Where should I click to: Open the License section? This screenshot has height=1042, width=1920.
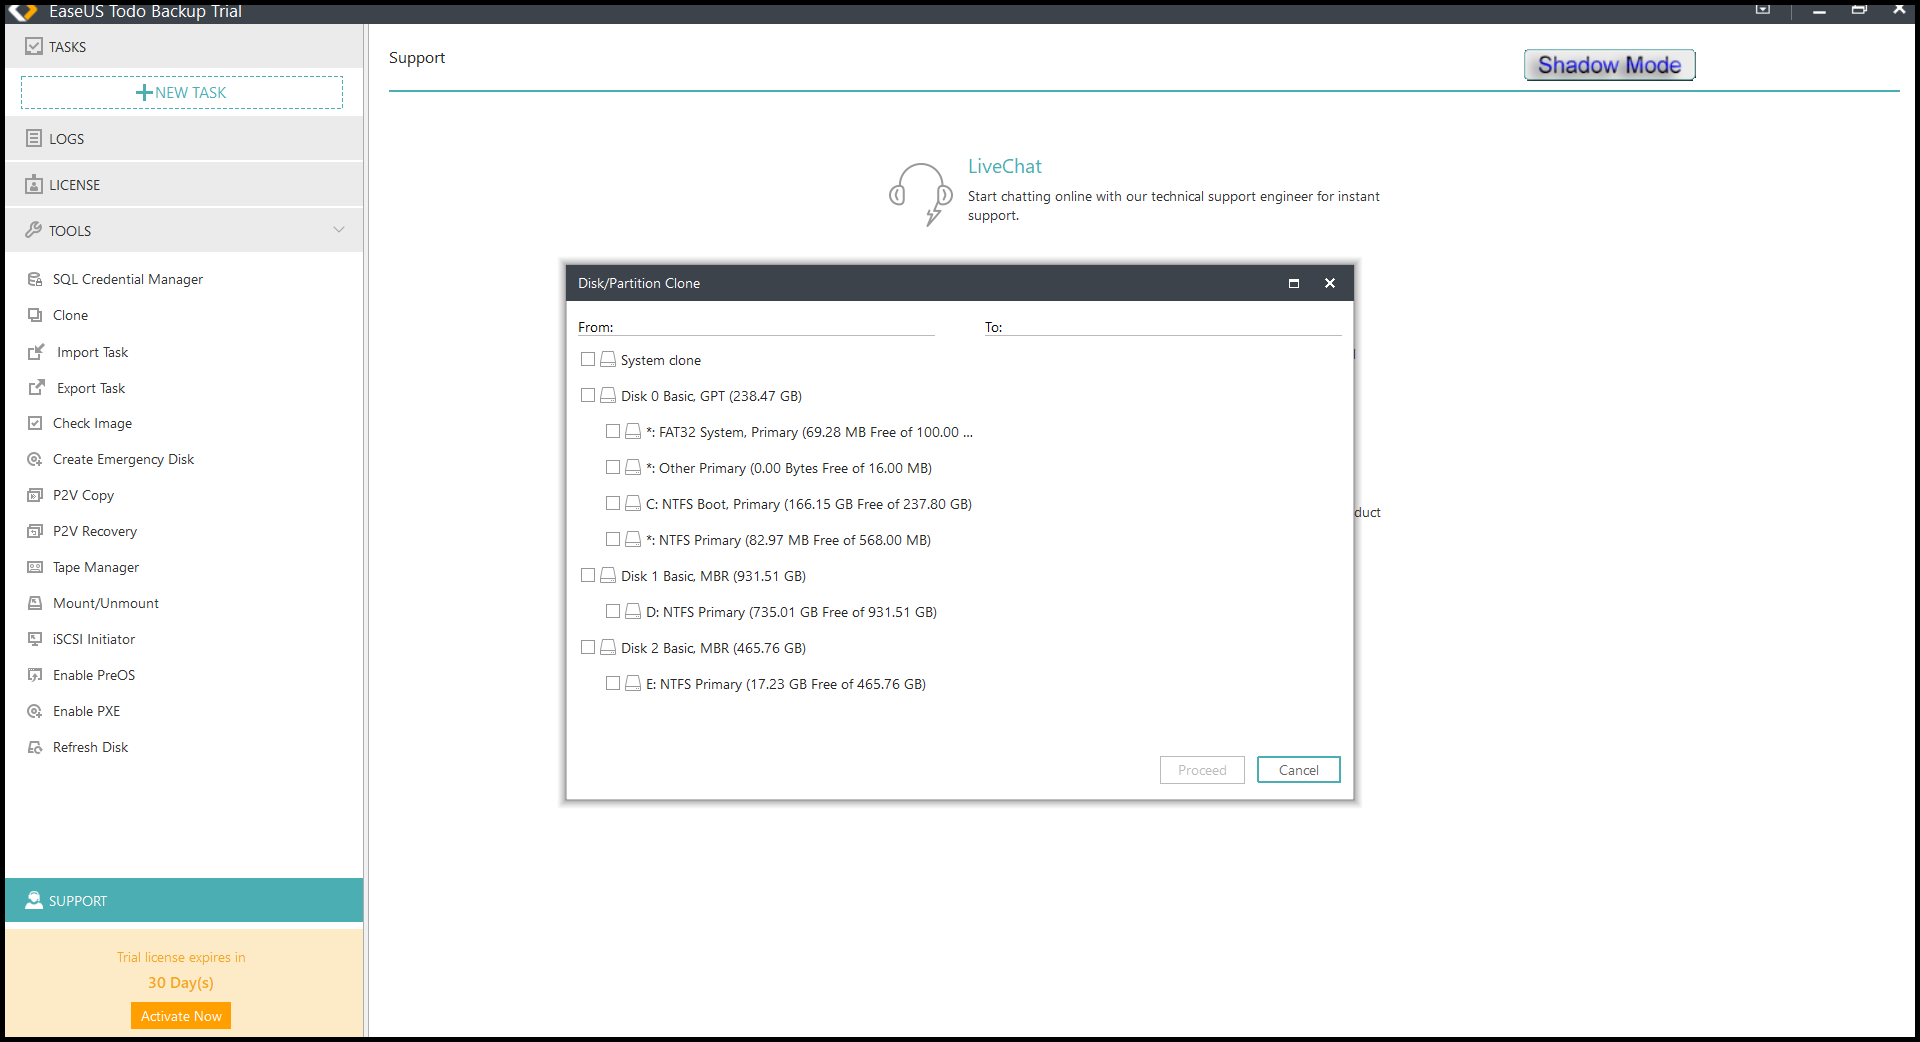tap(184, 184)
